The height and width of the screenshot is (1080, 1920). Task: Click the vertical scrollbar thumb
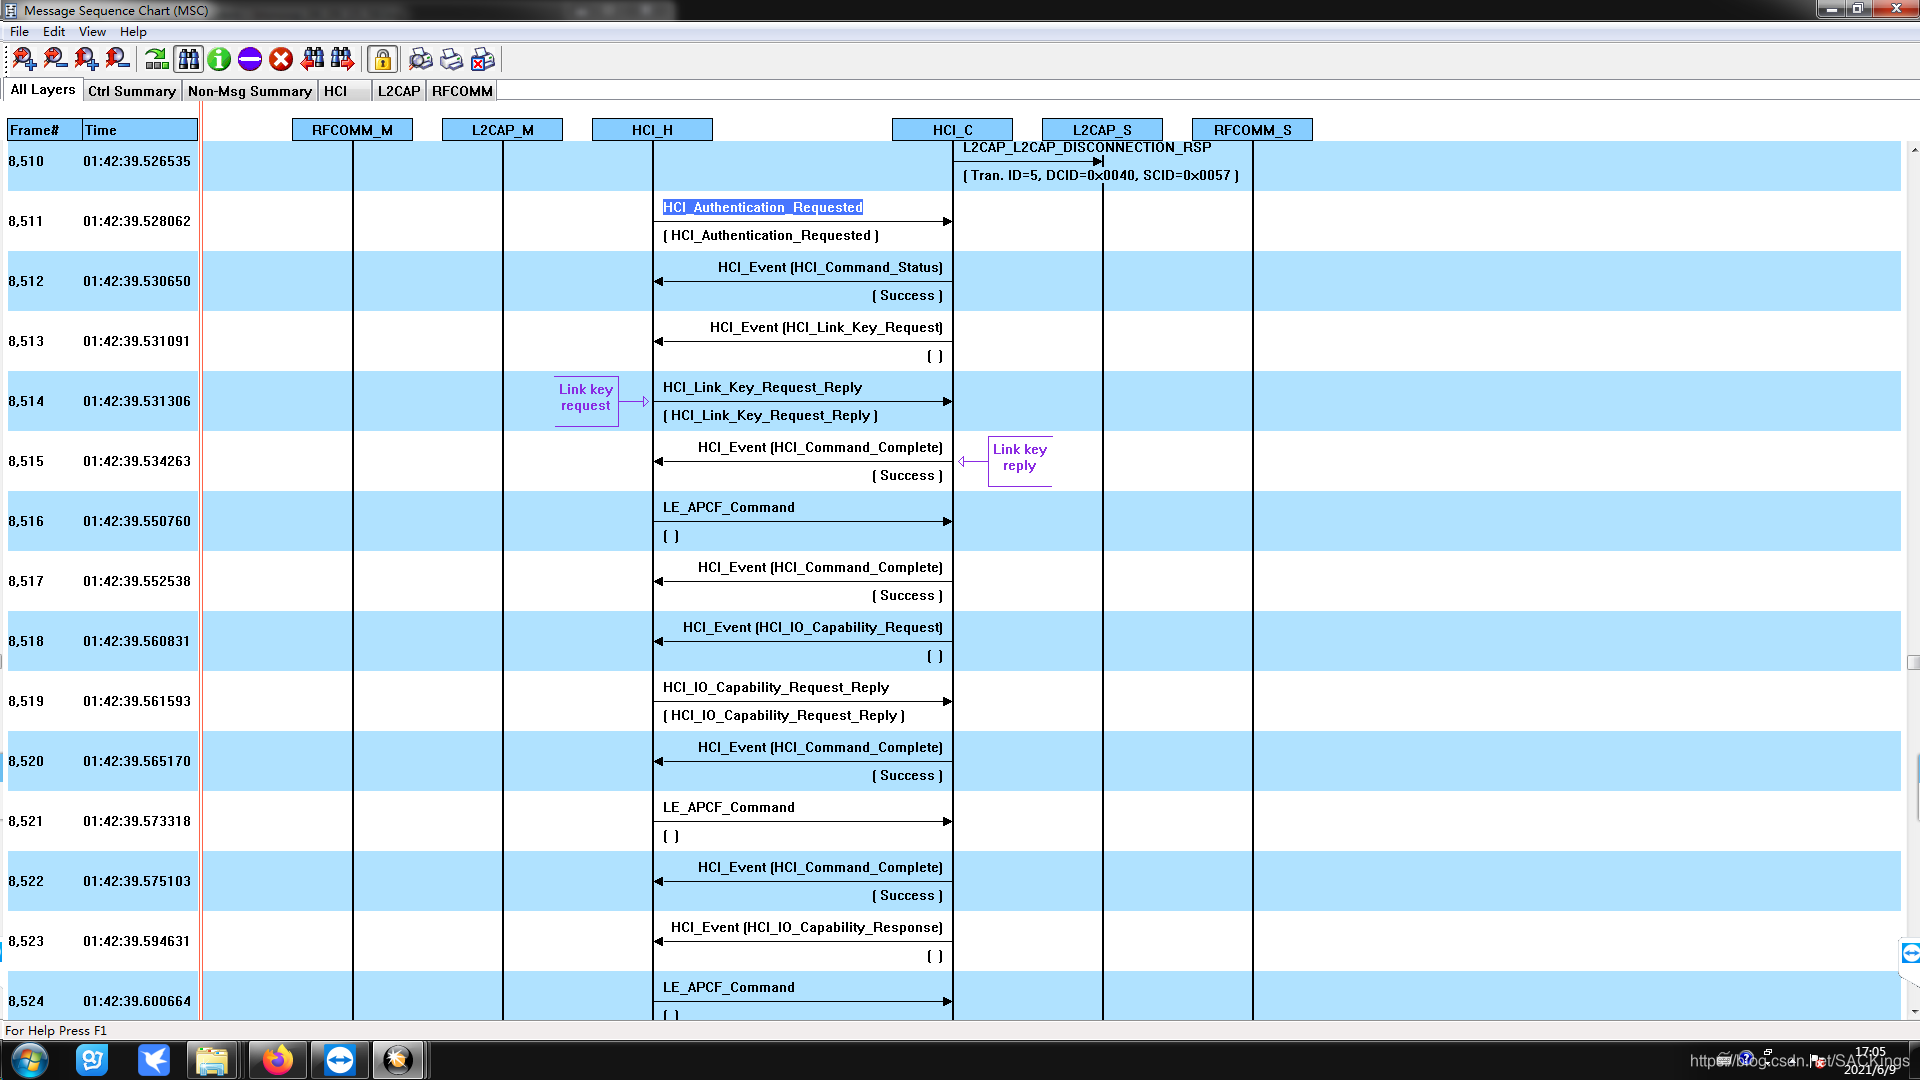click(x=1913, y=662)
